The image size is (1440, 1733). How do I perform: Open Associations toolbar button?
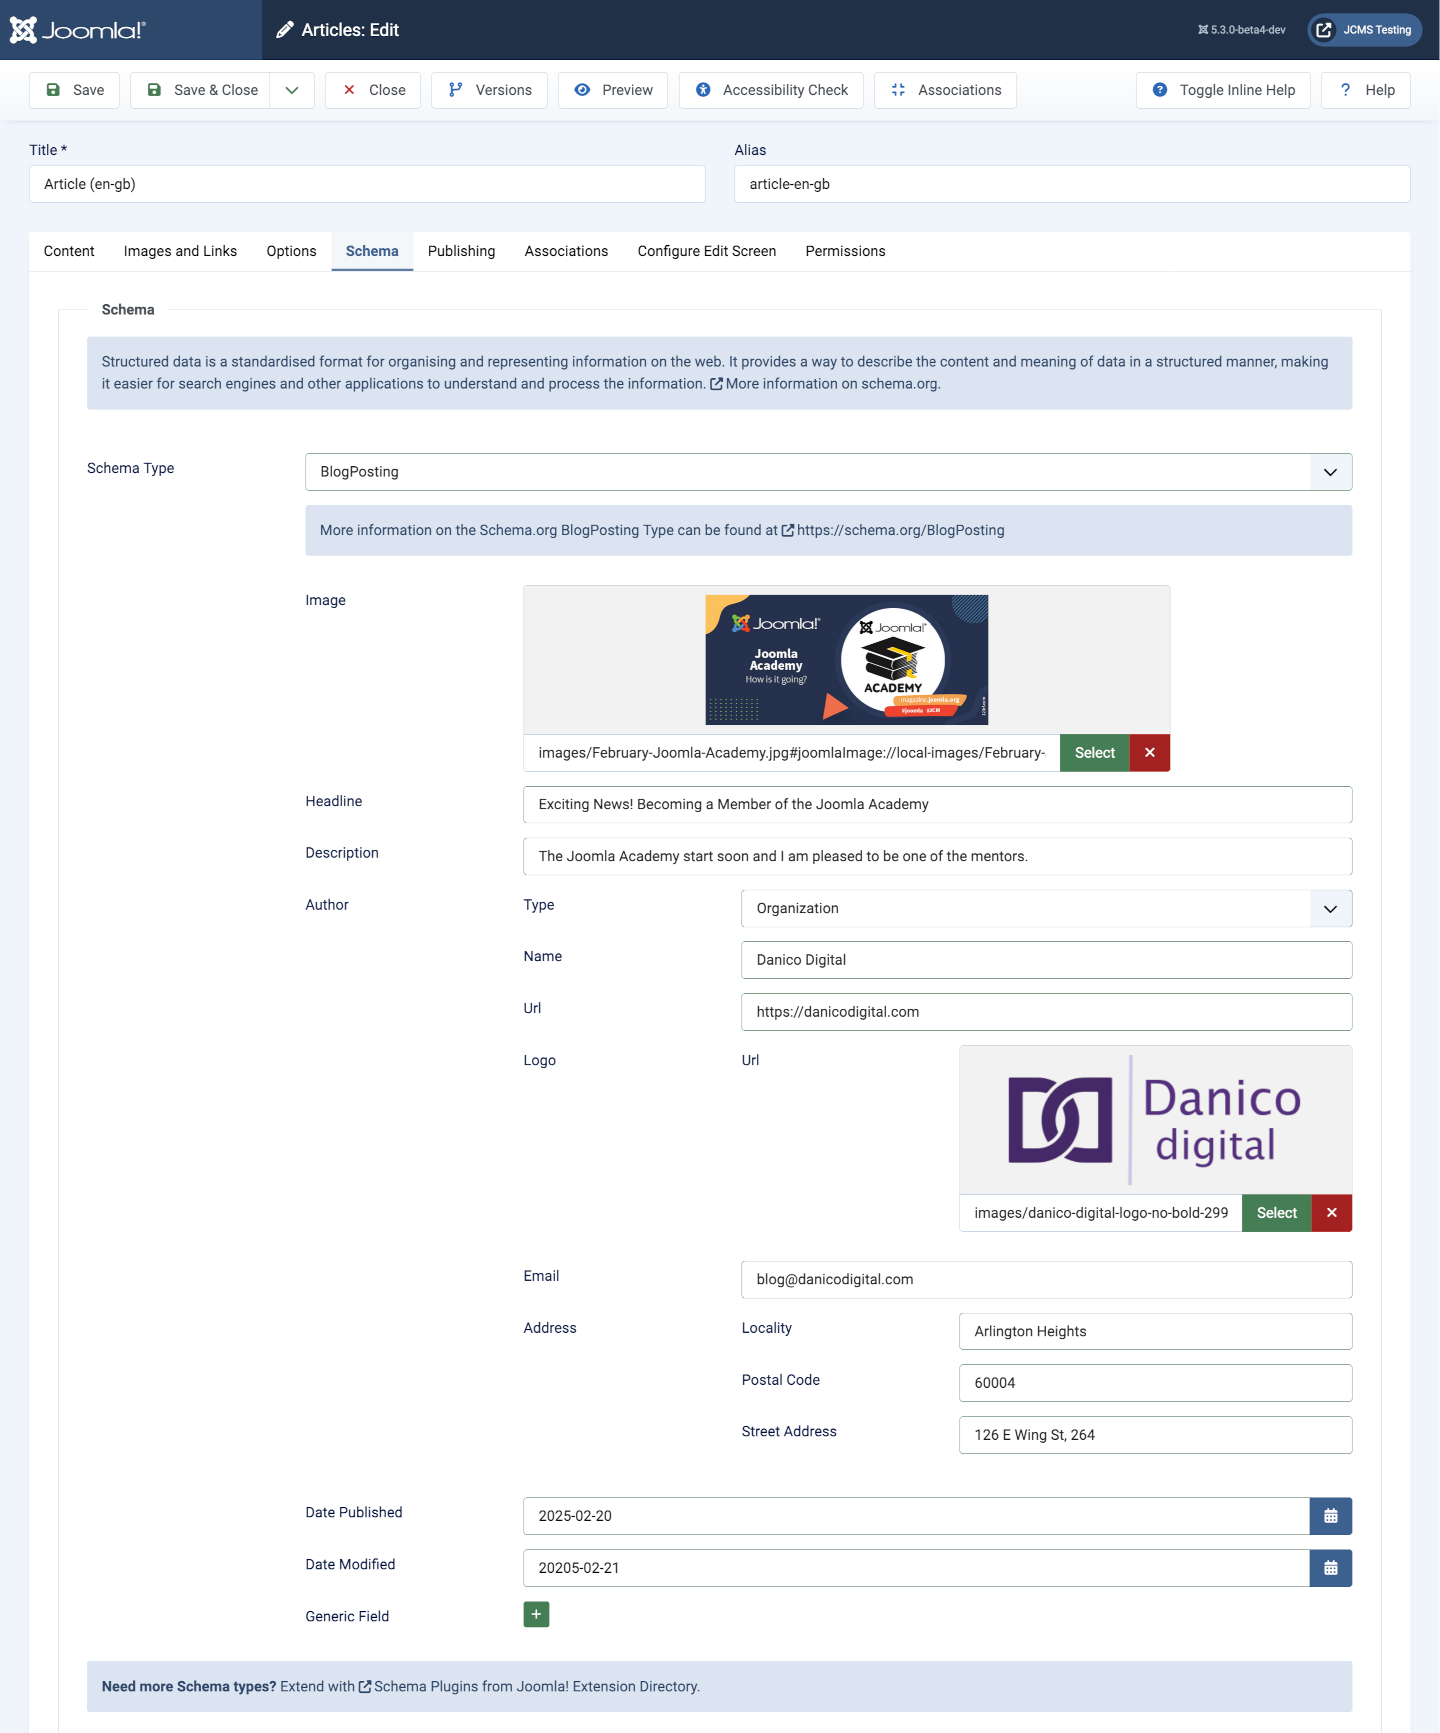pyautogui.click(x=945, y=90)
